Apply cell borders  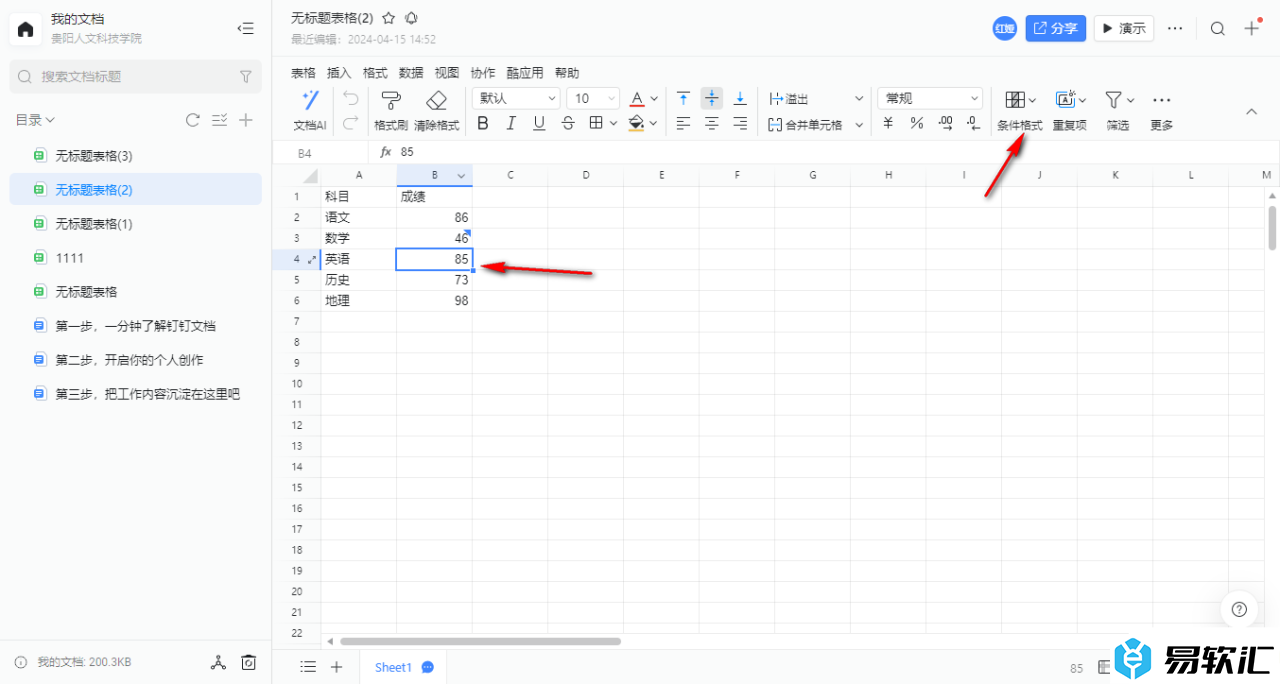pos(596,123)
